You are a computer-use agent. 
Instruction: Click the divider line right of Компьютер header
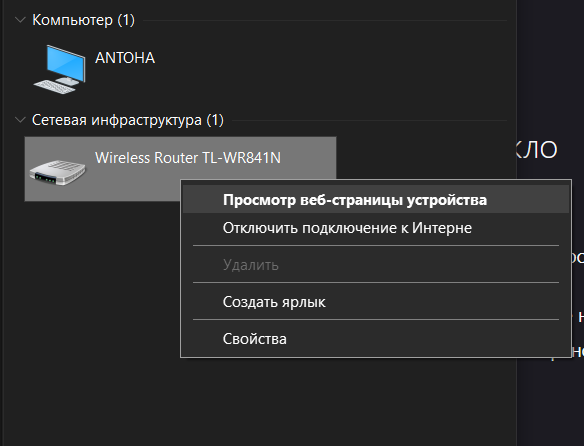(325, 20)
